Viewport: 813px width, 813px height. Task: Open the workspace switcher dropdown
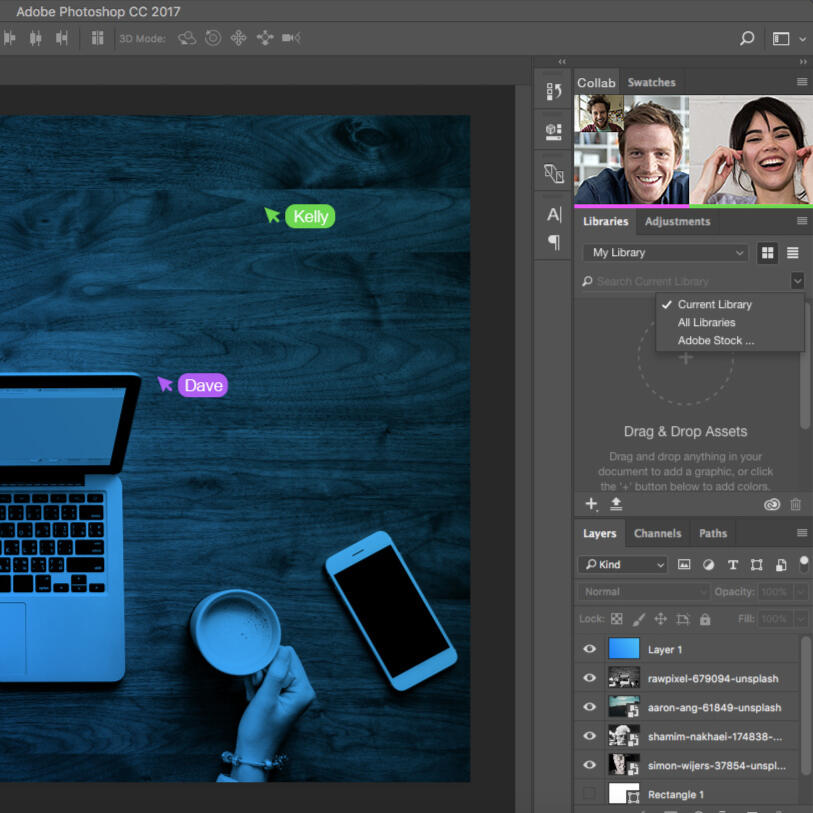(781, 38)
